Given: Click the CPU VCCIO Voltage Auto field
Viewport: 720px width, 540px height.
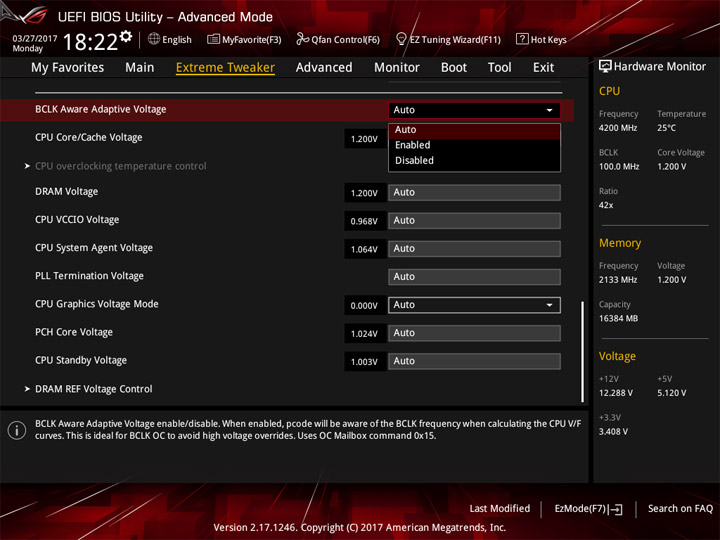Looking at the screenshot, I should tap(474, 220).
